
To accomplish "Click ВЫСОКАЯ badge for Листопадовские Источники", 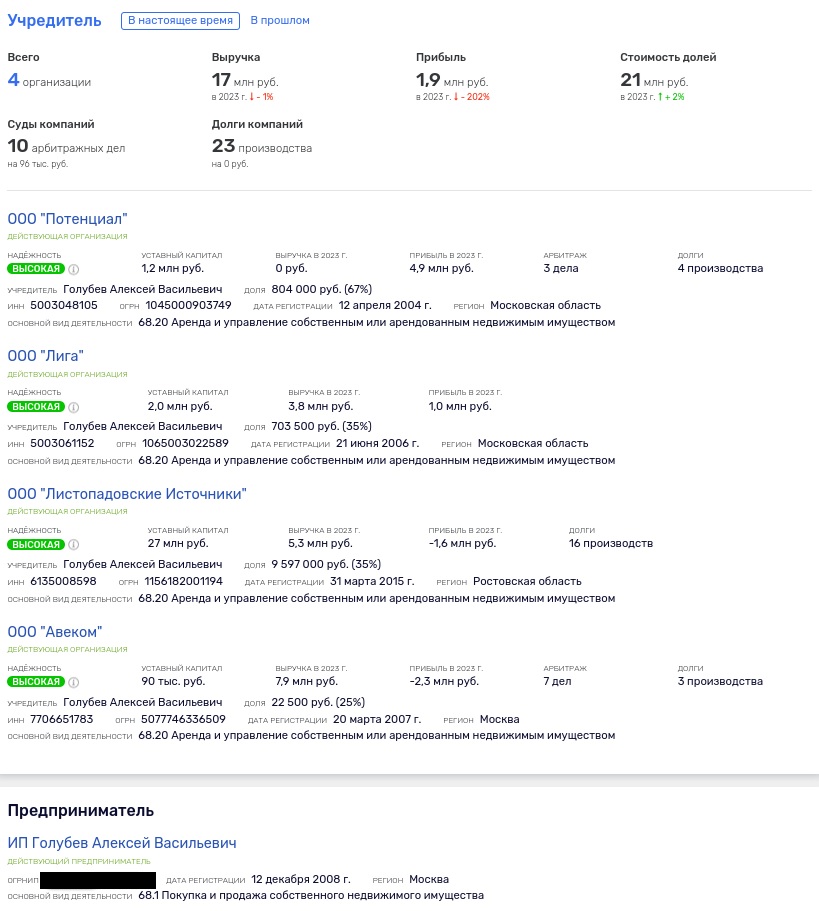I will click(x=36, y=544).
